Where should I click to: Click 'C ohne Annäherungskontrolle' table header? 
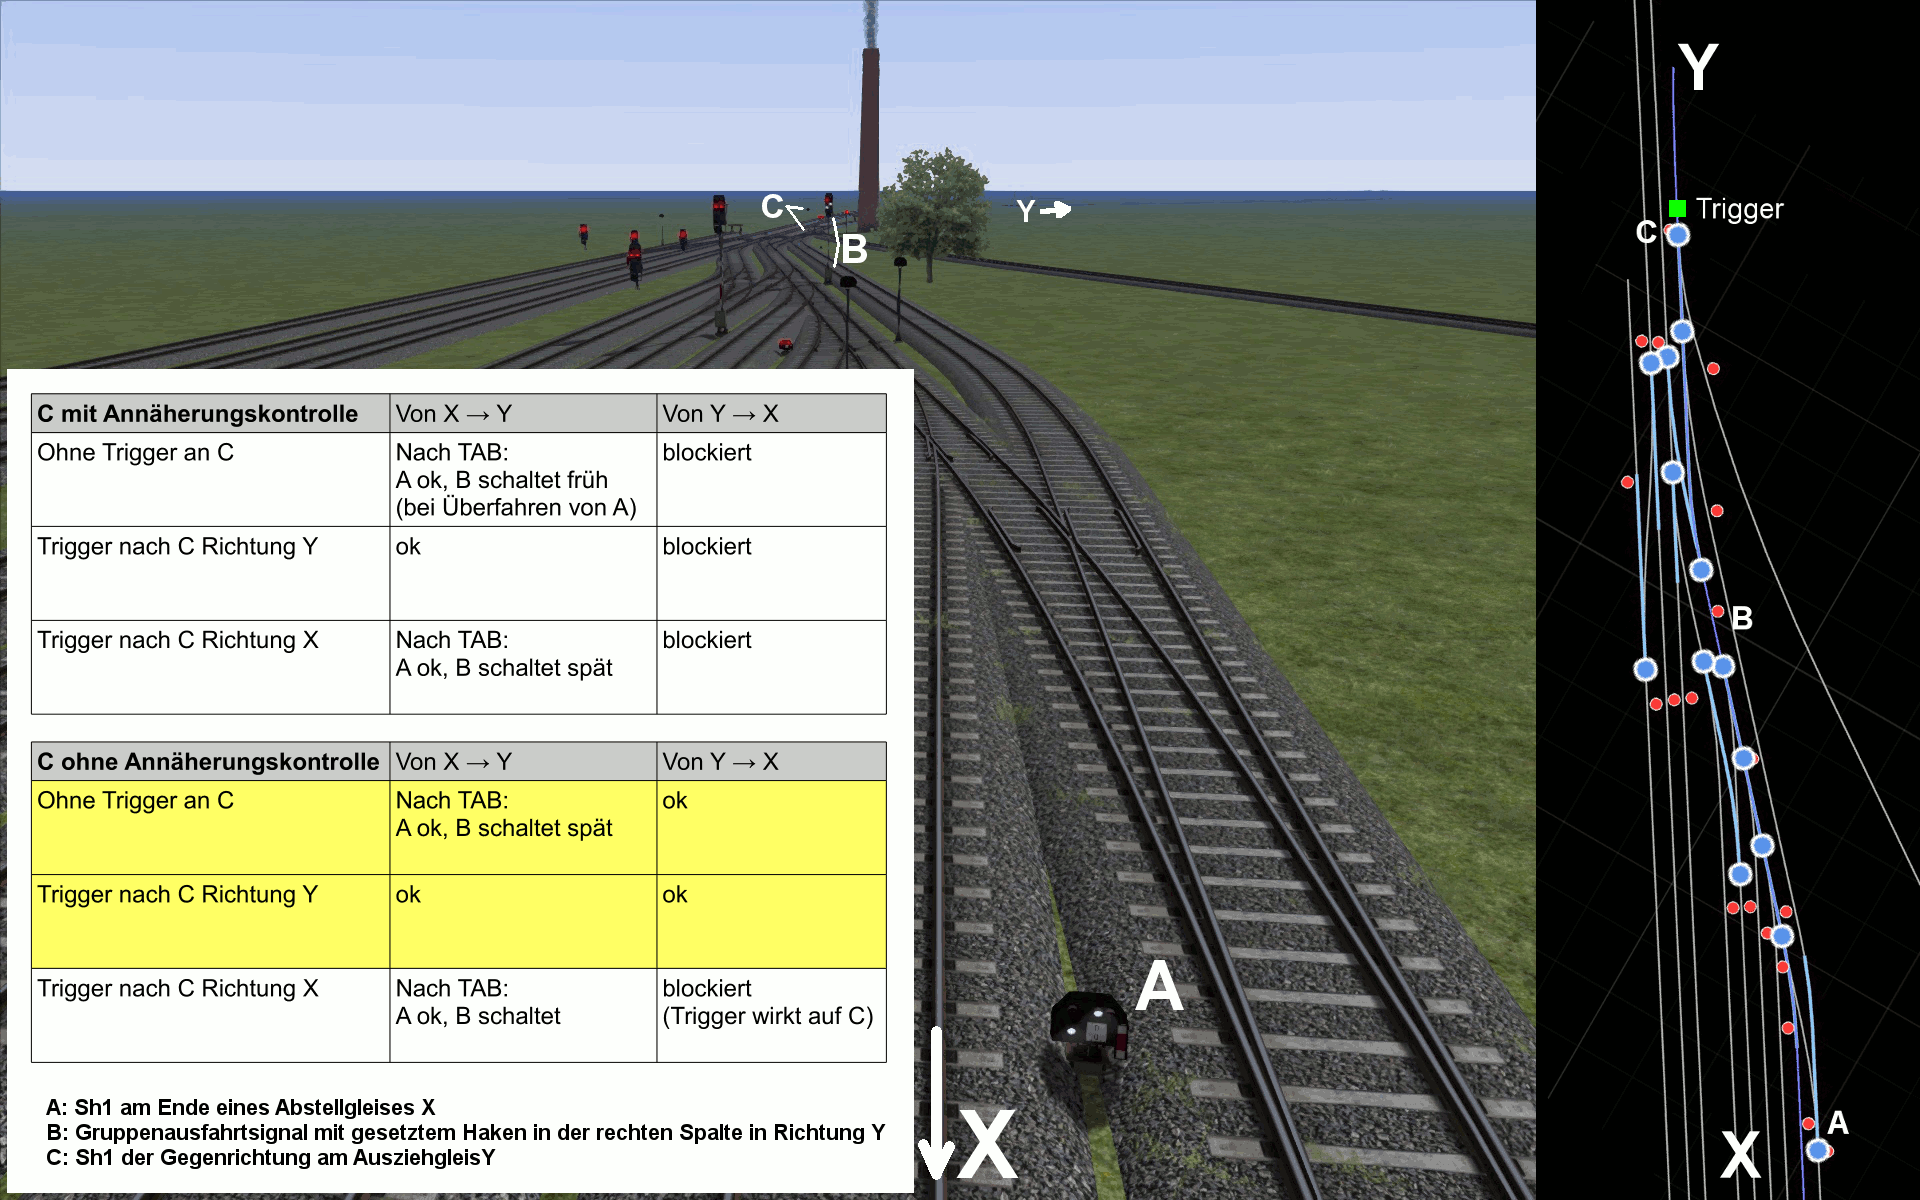(x=210, y=761)
